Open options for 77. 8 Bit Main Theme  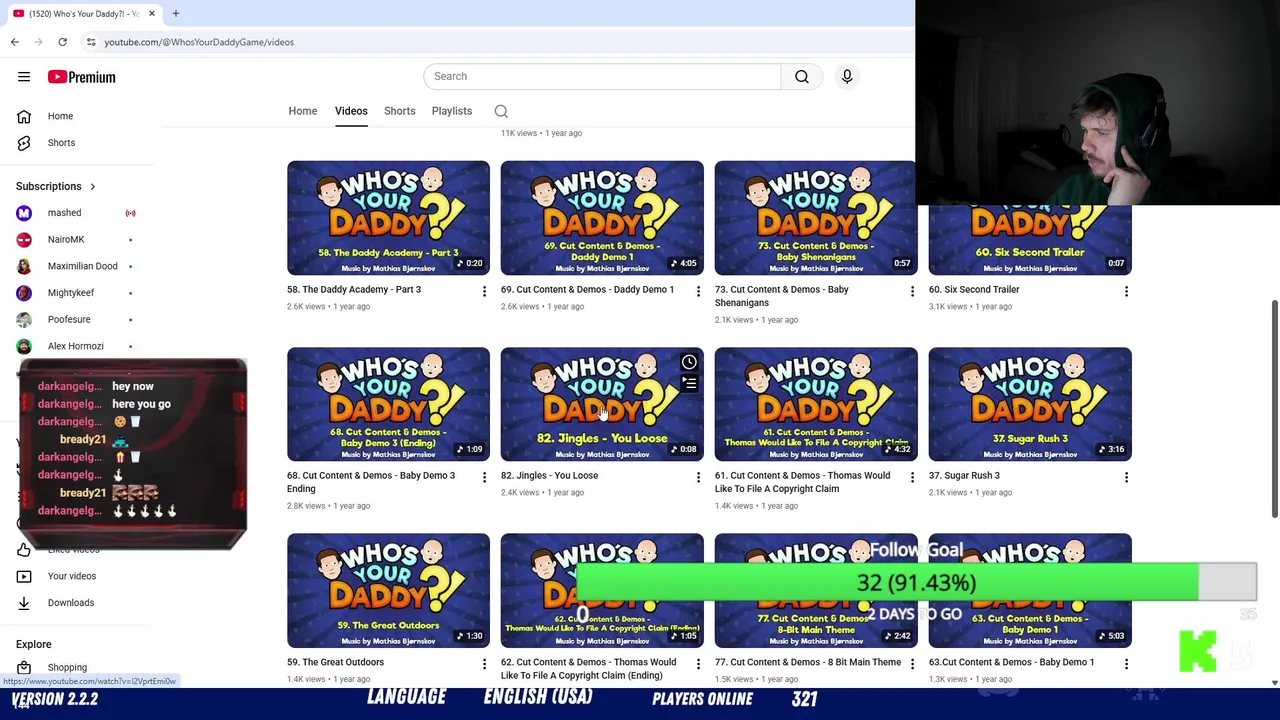point(912,663)
